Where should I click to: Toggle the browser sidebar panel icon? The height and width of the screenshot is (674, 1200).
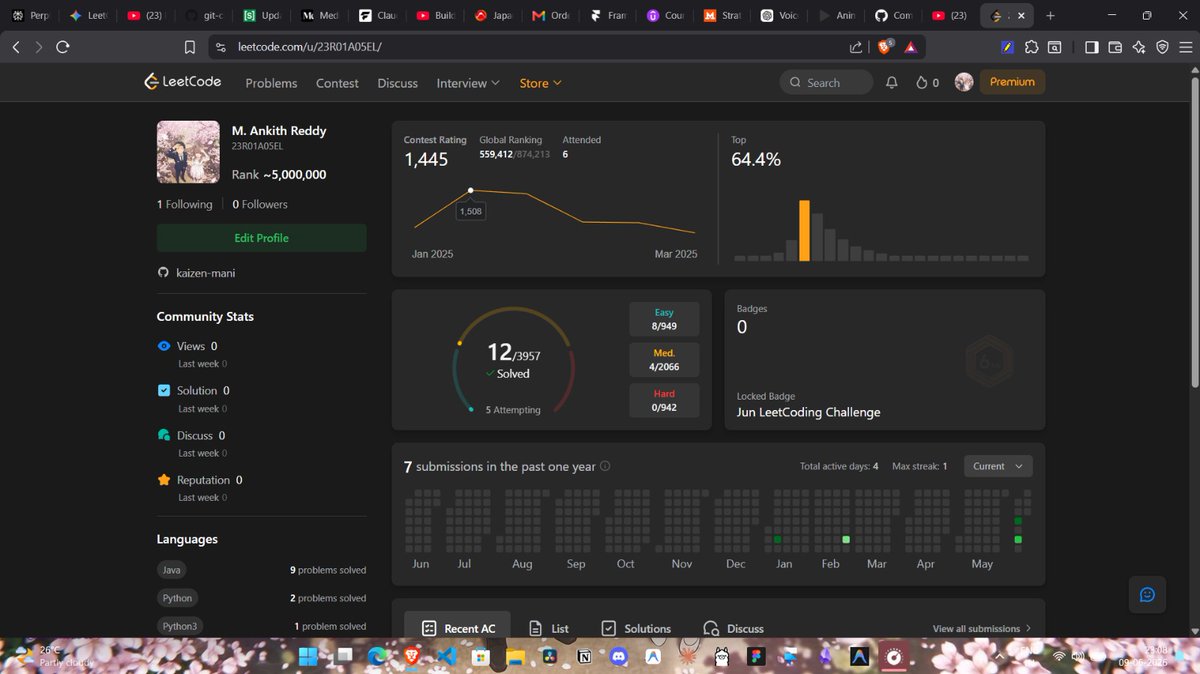pos(1091,47)
